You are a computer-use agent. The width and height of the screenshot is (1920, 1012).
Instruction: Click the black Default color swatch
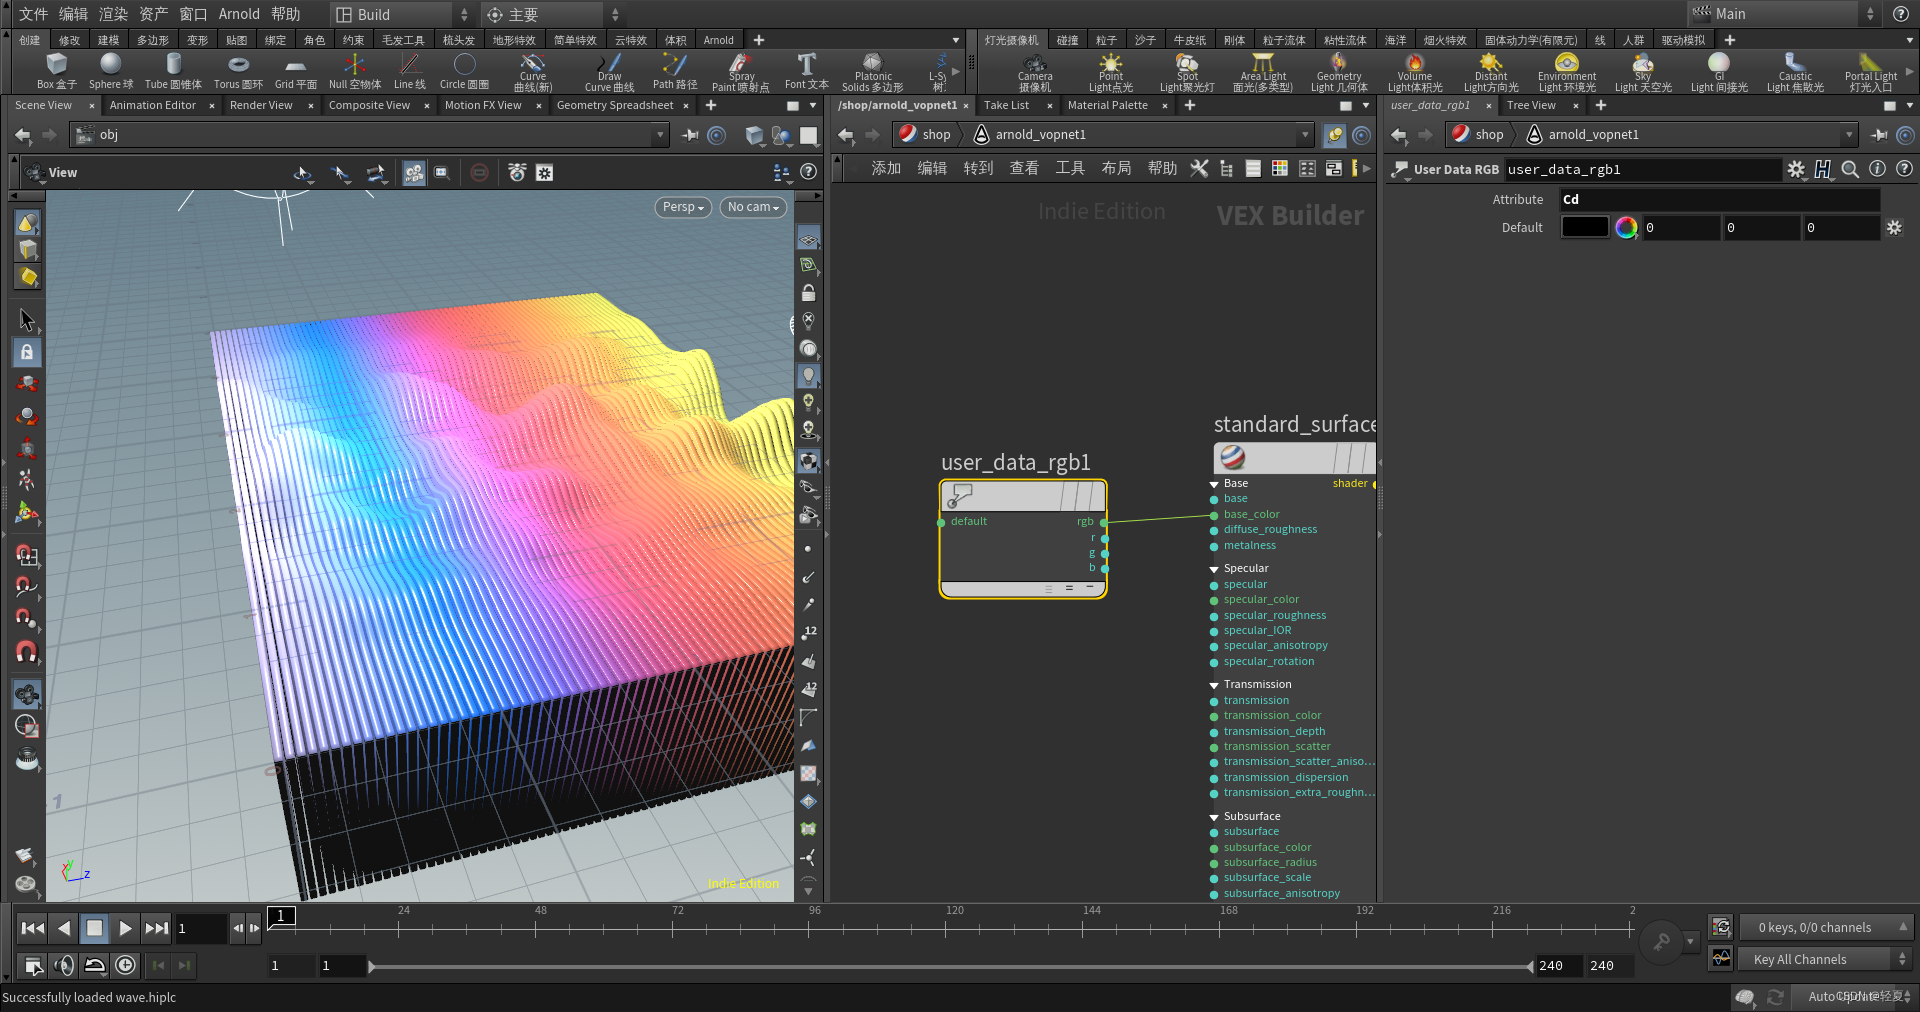(1584, 228)
